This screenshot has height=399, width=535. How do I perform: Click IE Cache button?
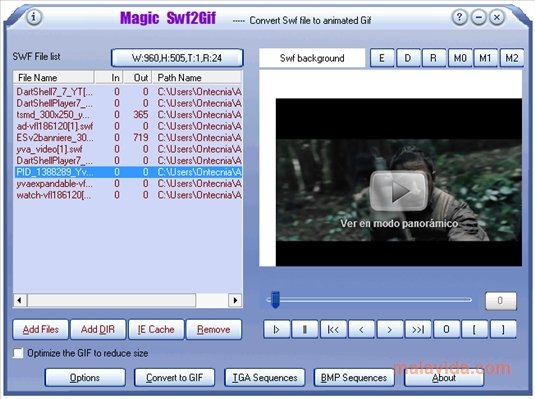pos(156,329)
